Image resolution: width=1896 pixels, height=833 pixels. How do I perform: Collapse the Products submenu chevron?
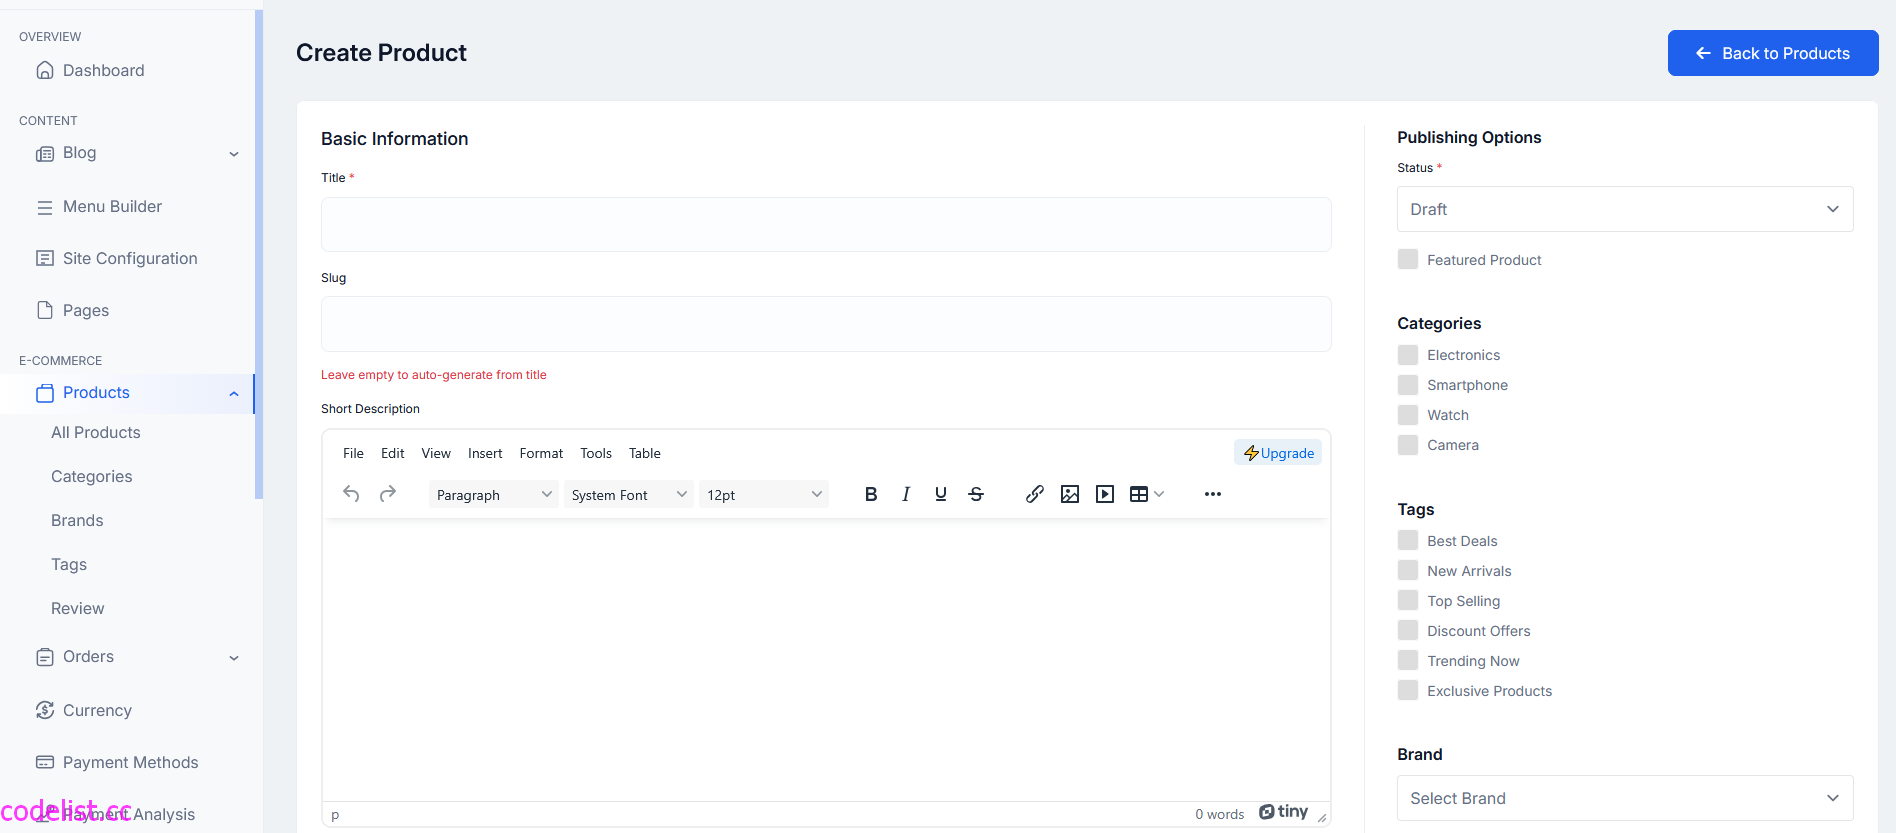click(x=234, y=394)
